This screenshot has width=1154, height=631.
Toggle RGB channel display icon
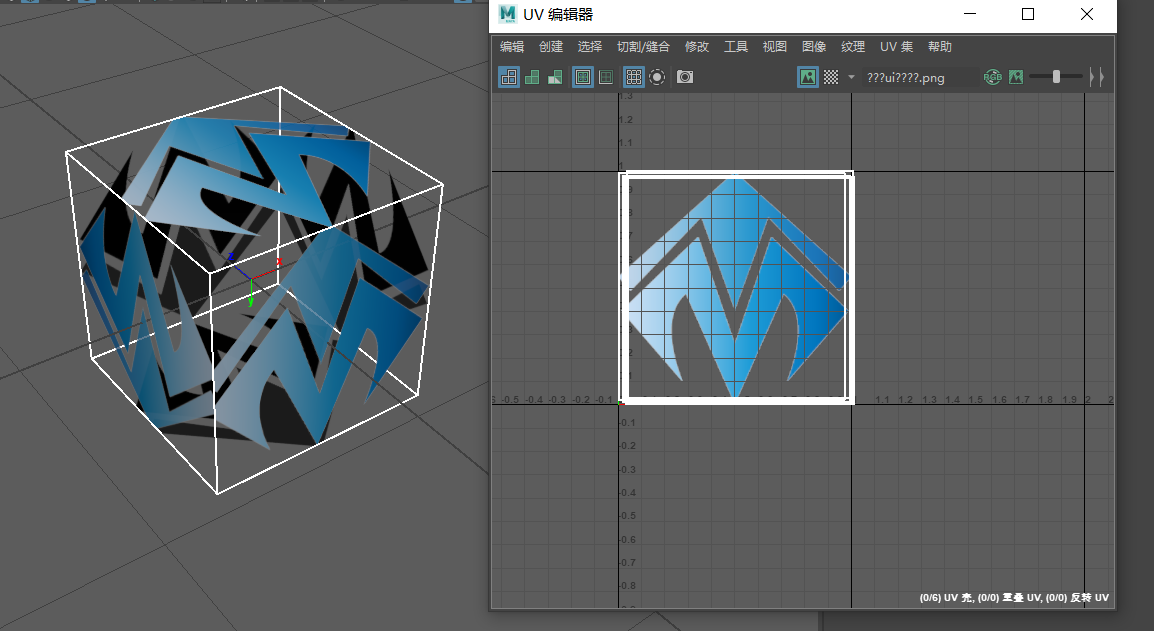coord(993,77)
